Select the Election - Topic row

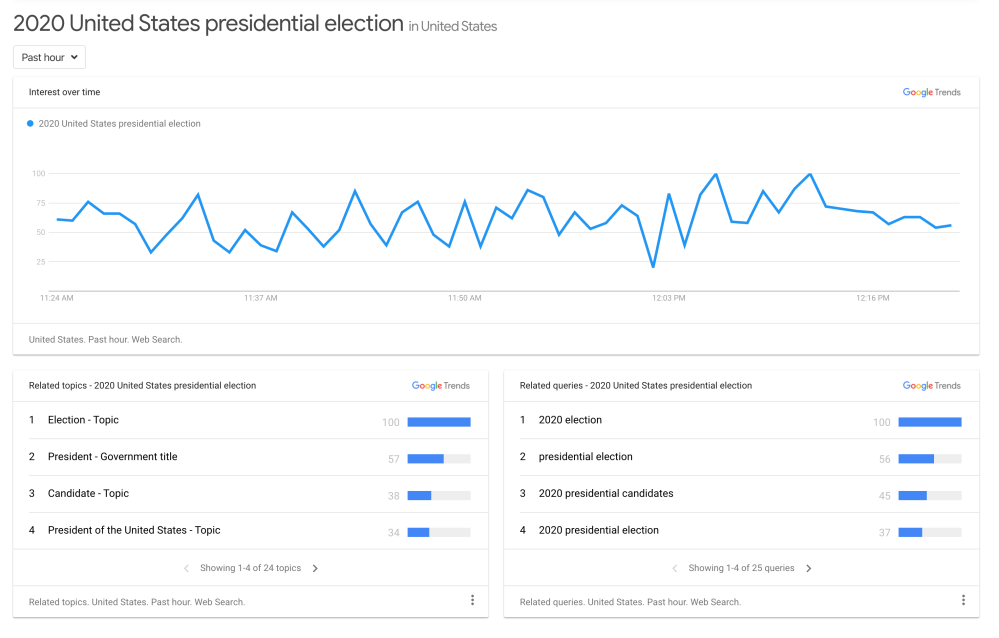click(x=83, y=420)
